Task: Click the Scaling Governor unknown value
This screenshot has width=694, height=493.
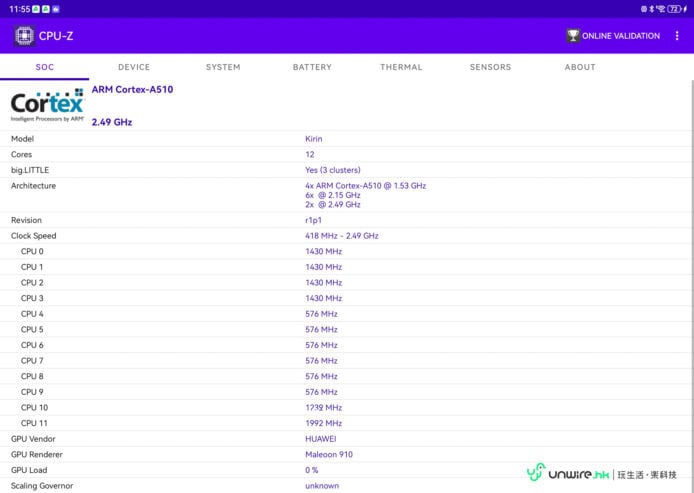Action: click(322, 486)
